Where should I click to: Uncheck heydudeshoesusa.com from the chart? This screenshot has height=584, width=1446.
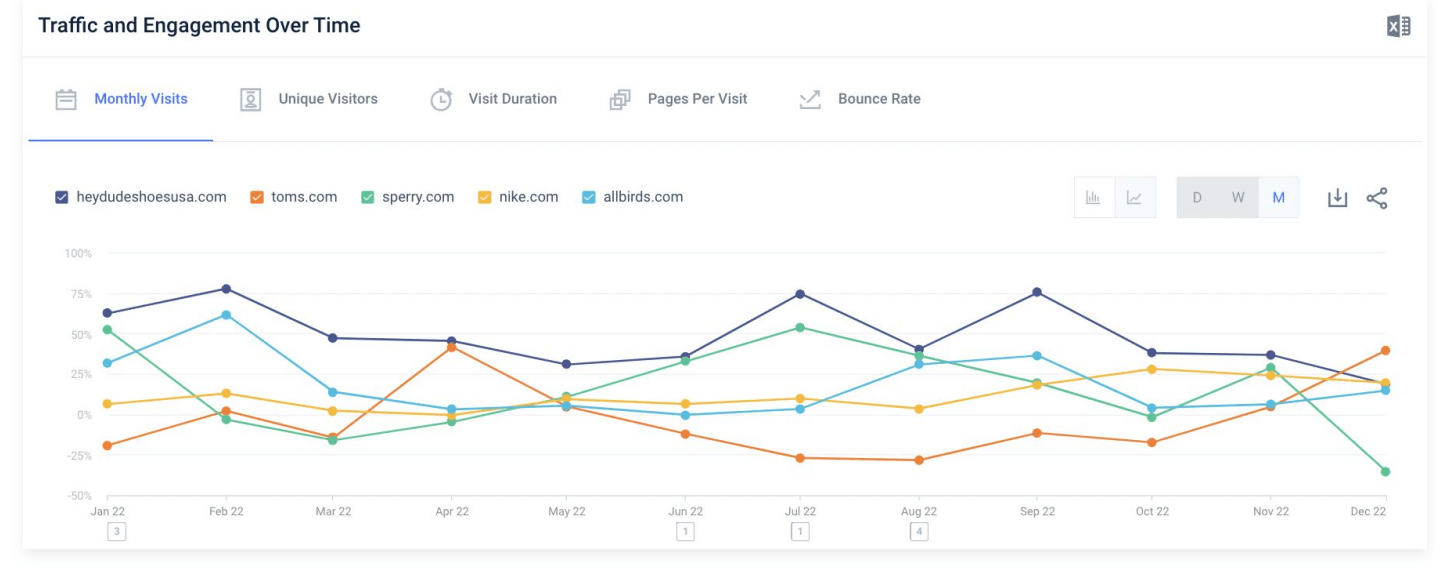point(62,197)
